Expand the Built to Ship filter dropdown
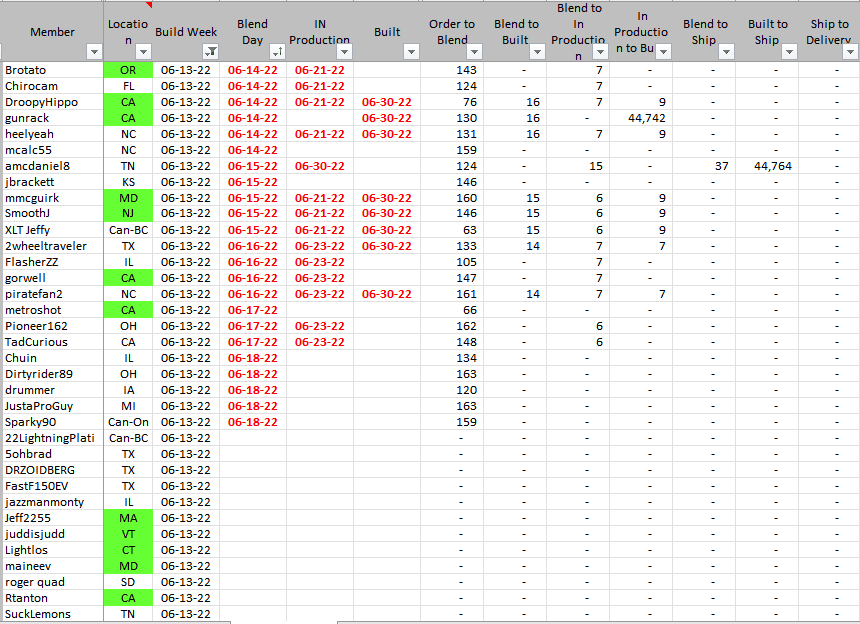This screenshot has height=624, width=860. click(x=789, y=51)
